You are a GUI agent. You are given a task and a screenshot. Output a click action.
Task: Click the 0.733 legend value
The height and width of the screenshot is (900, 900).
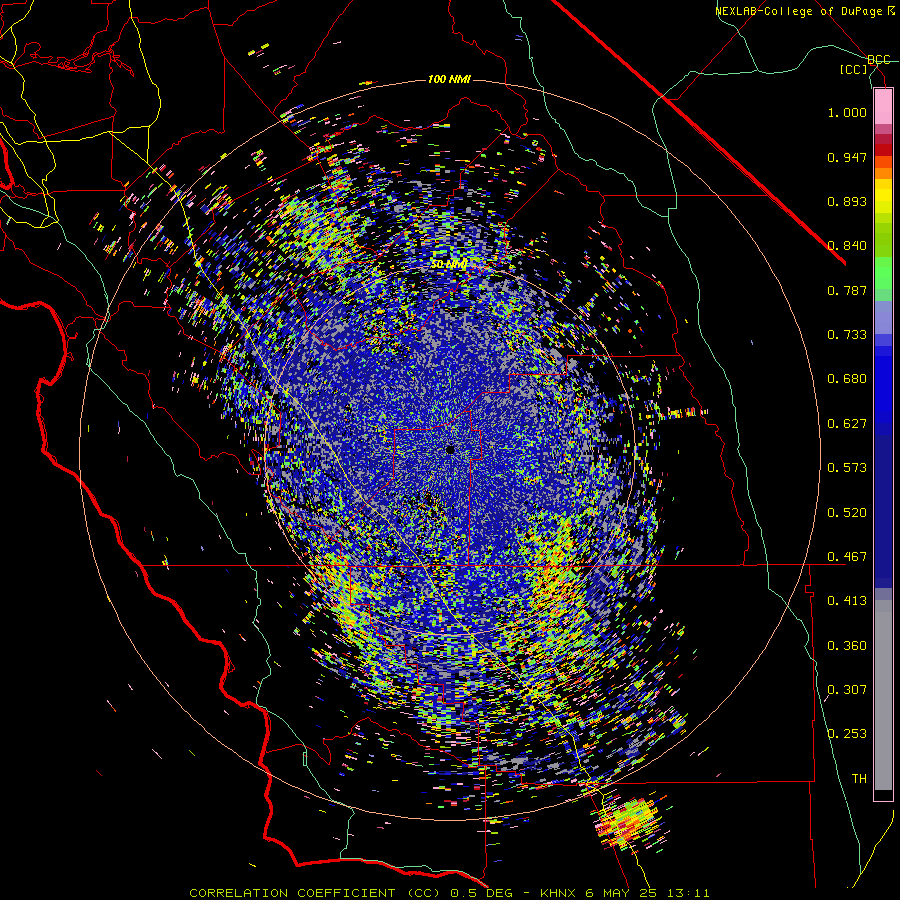847,335
